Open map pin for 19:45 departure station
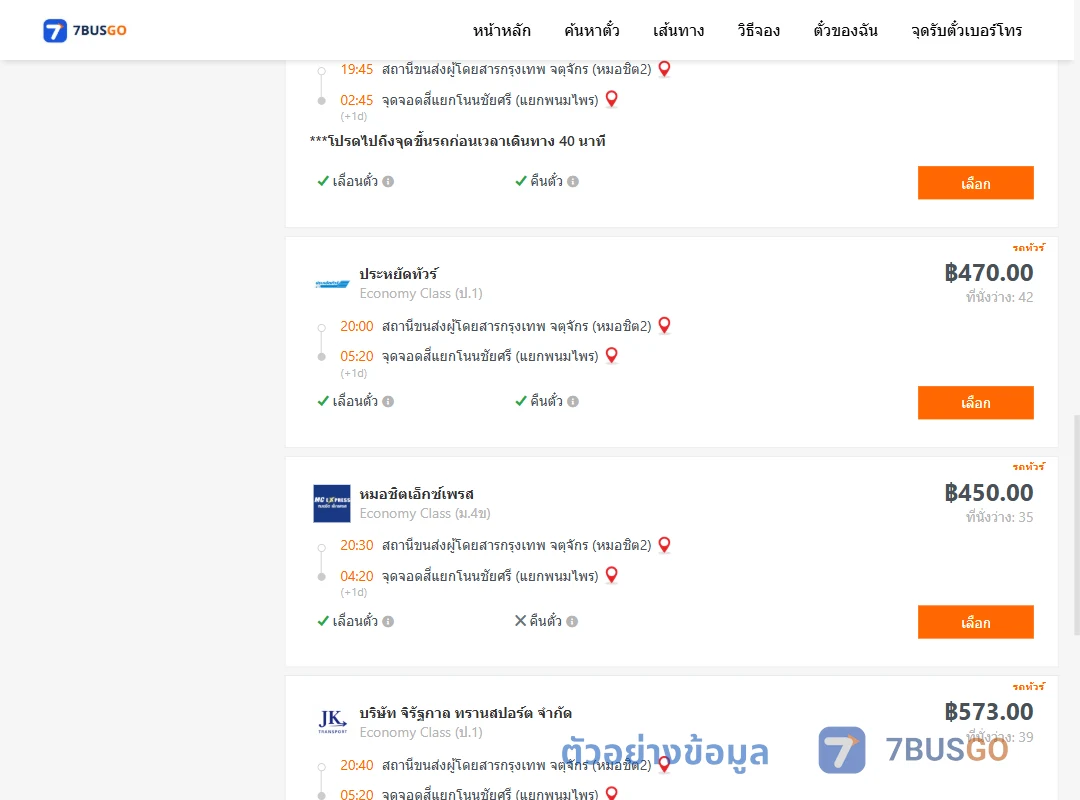This screenshot has width=1080, height=800. [665, 69]
